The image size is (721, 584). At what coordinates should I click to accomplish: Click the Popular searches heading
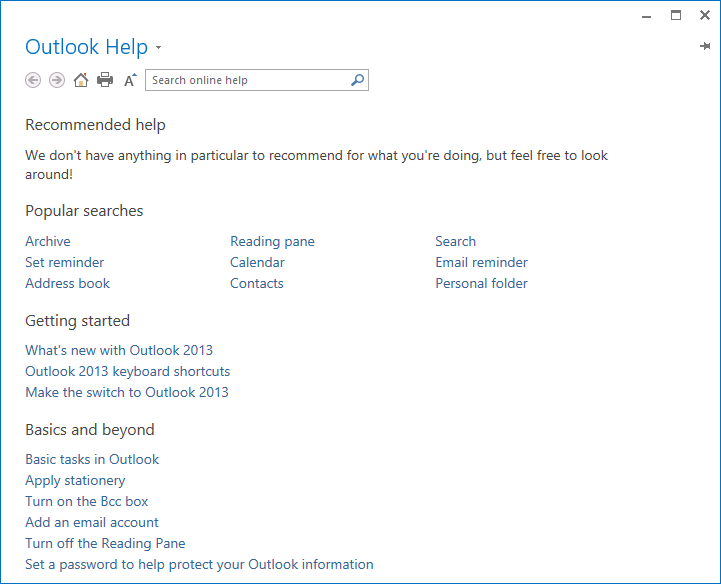[x=84, y=211]
